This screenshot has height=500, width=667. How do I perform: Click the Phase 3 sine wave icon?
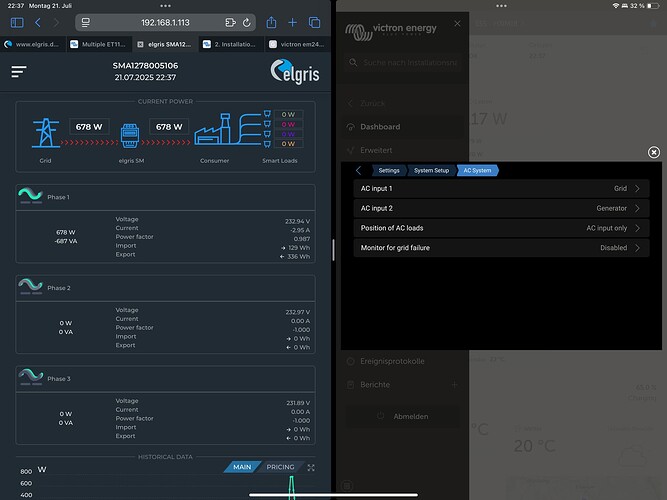point(31,377)
